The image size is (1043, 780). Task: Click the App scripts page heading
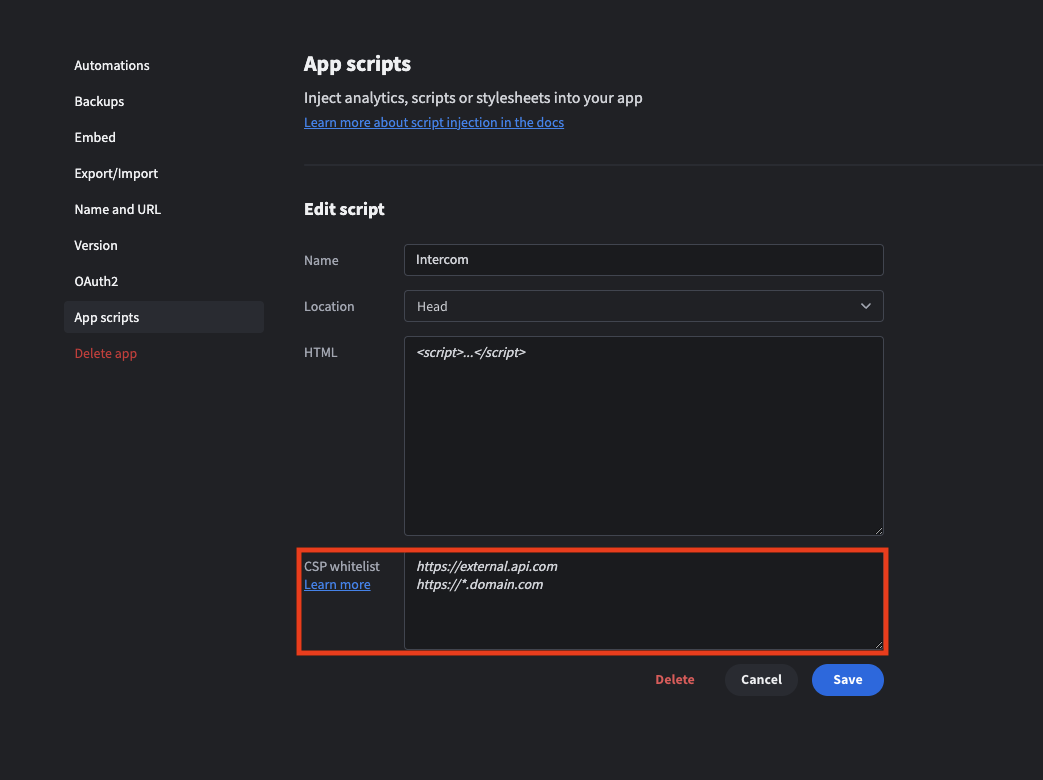(x=357, y=64)
